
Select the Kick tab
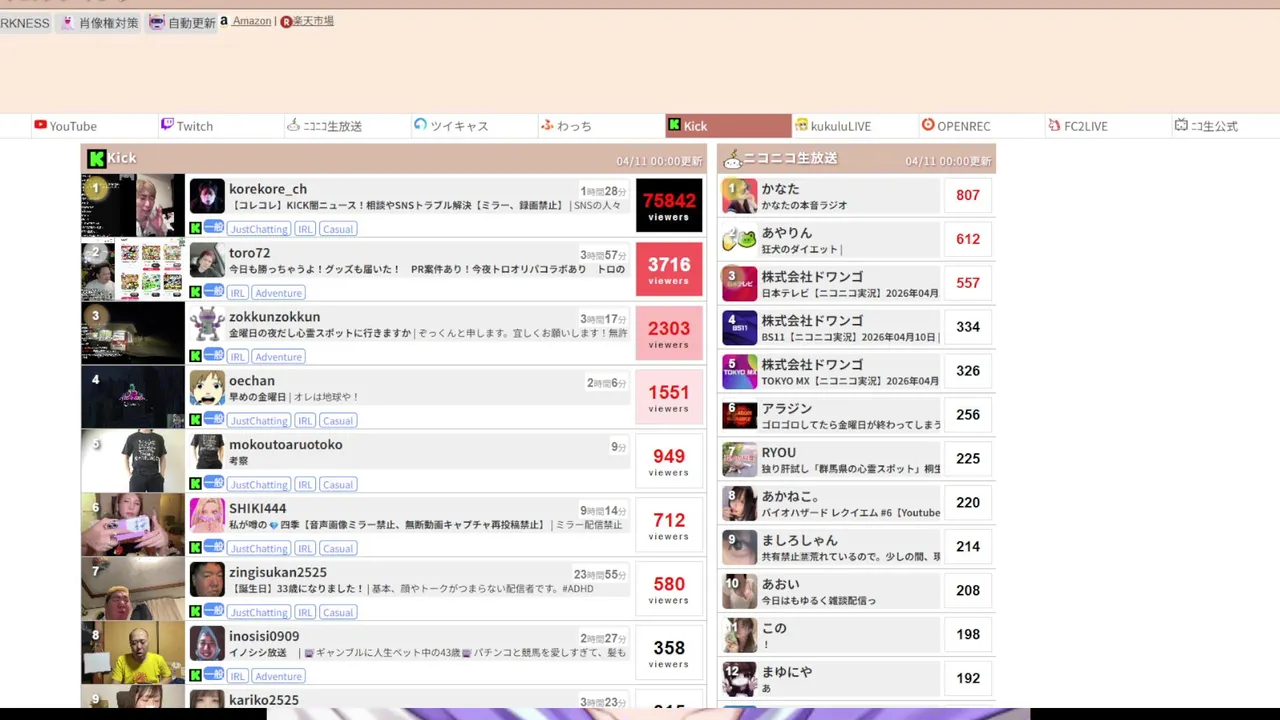(728, 126)
